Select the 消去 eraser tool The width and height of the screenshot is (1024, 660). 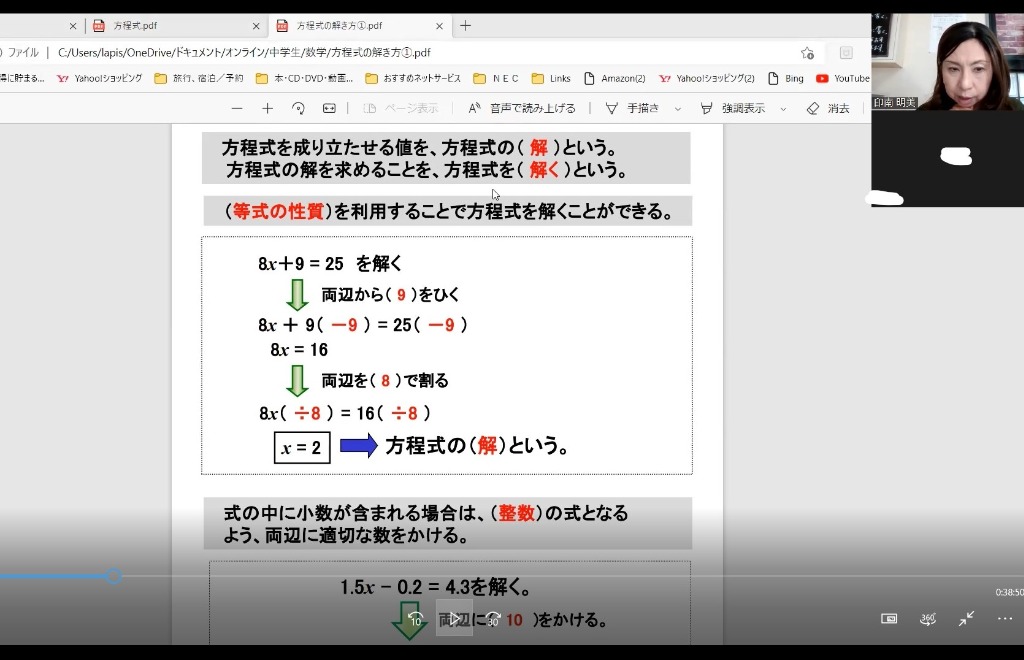[x=828, y=108]
